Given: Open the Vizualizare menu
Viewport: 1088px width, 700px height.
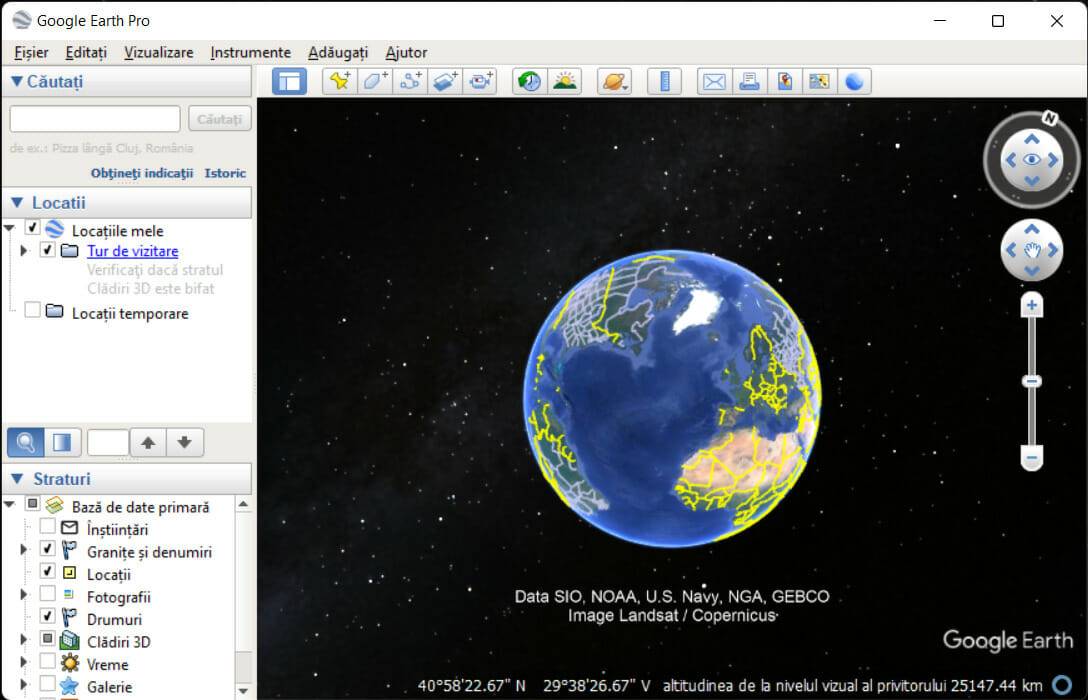Looking at the screenshot, I should (x=158, y=52).
